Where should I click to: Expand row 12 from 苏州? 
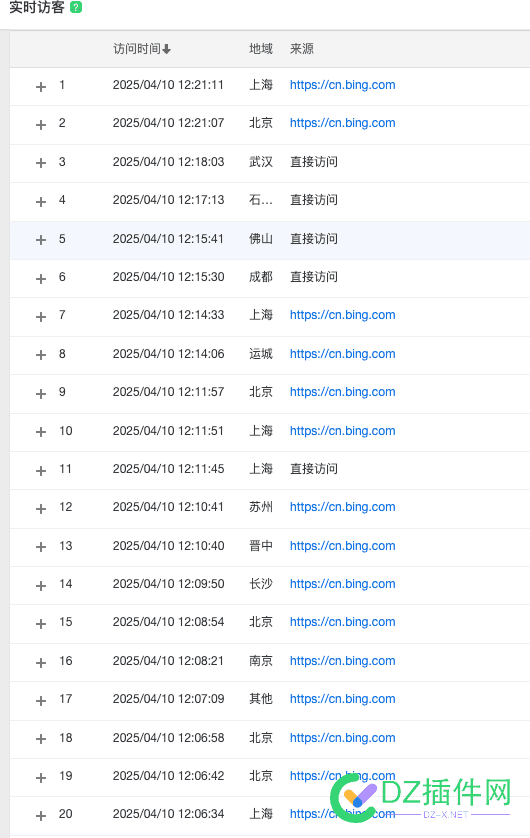[x=41, y=509]
